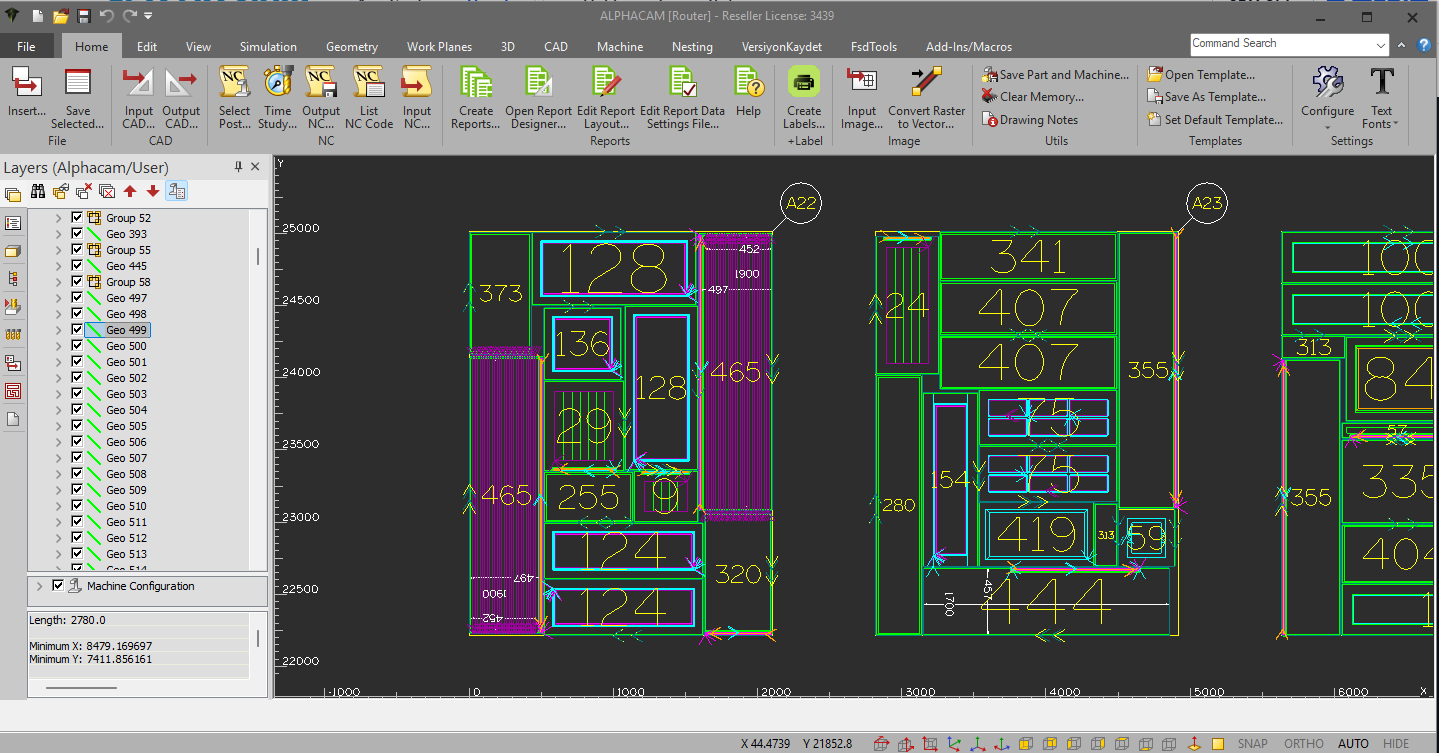Toggle SNAP mode in status bar

pyautogui.click(x=1252, y=743)
